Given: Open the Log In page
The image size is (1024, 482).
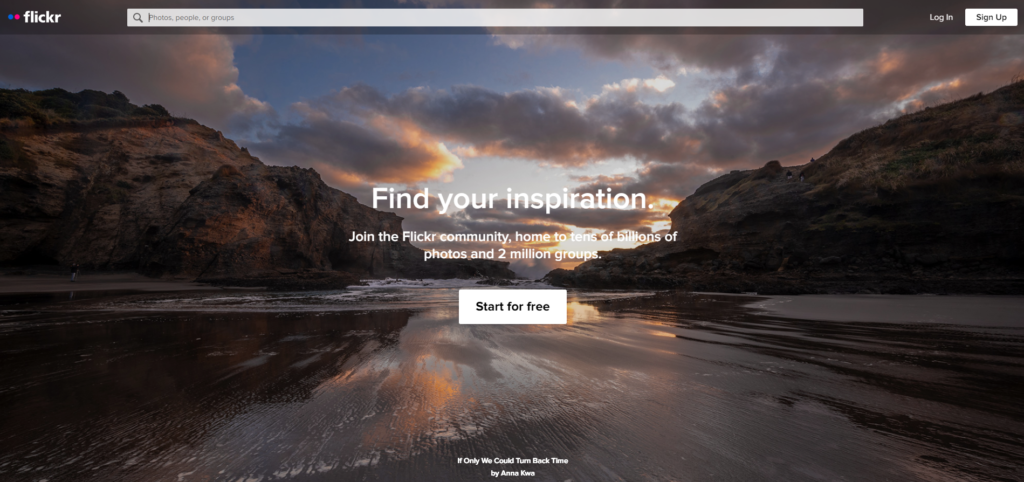Looking at the screenshot, I should coord(941,18).
